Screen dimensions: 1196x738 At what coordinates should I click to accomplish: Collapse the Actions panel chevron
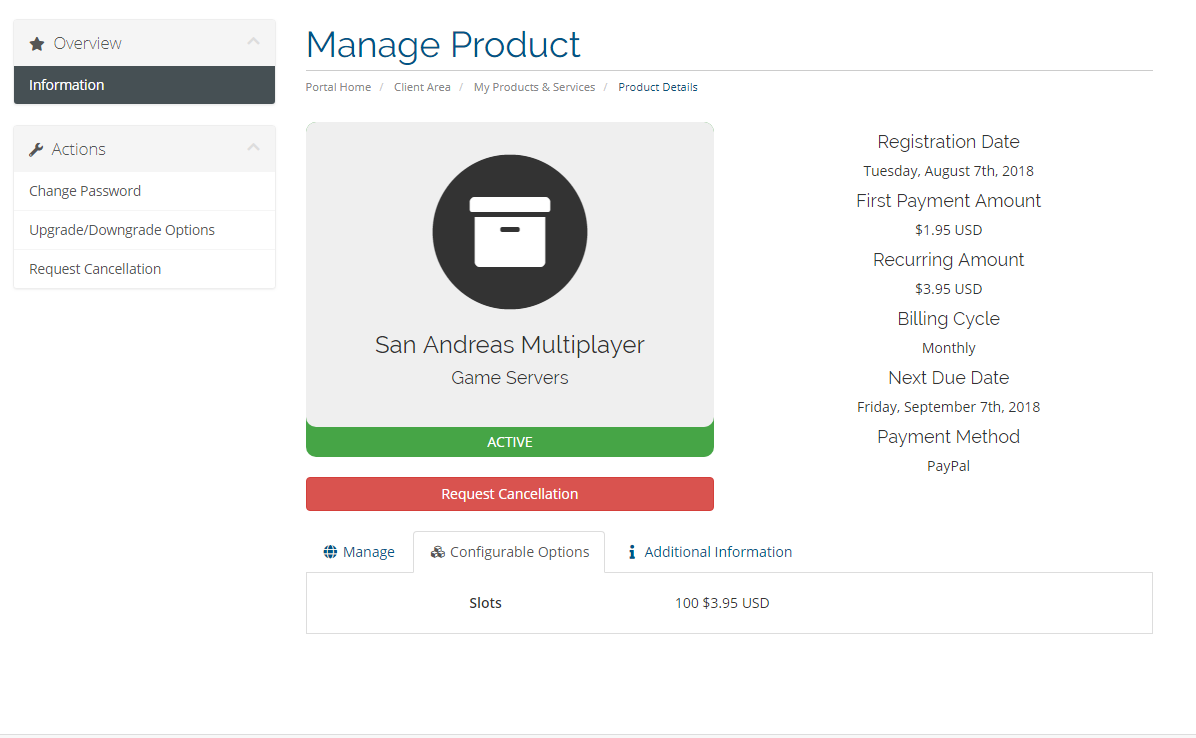click(x=253, y=147)
